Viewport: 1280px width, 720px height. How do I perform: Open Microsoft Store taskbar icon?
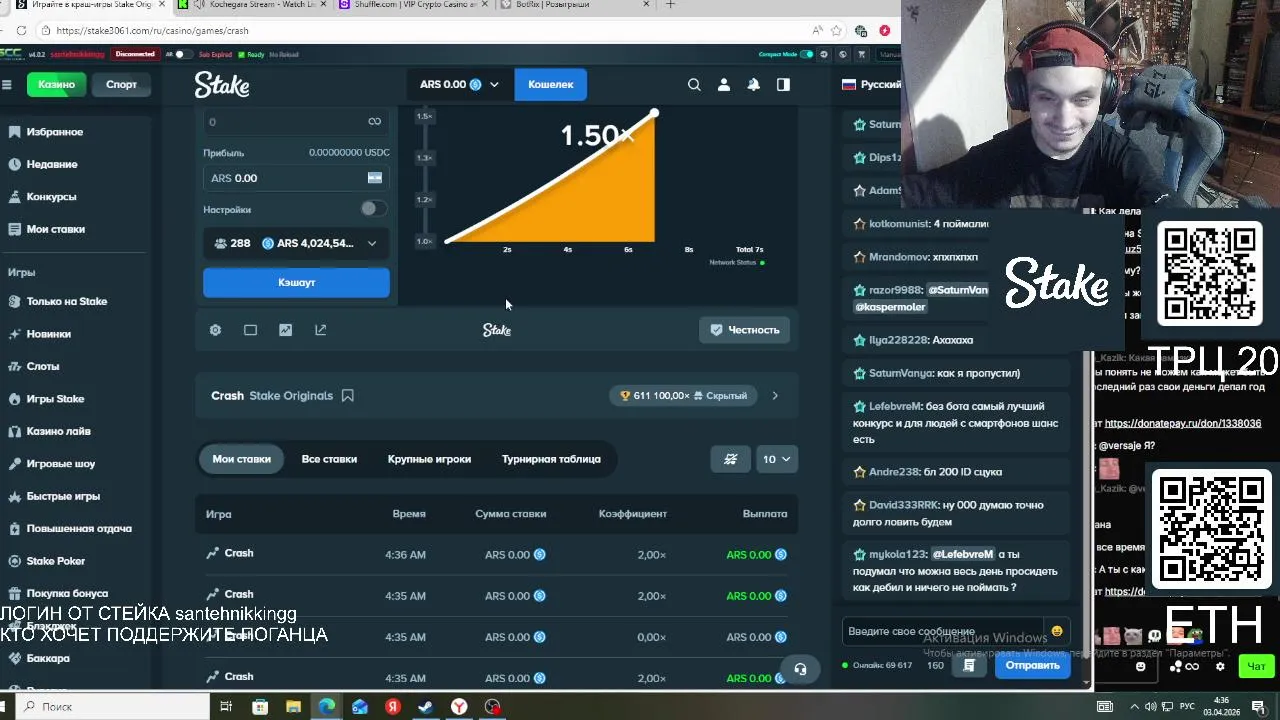pos(260,707)
